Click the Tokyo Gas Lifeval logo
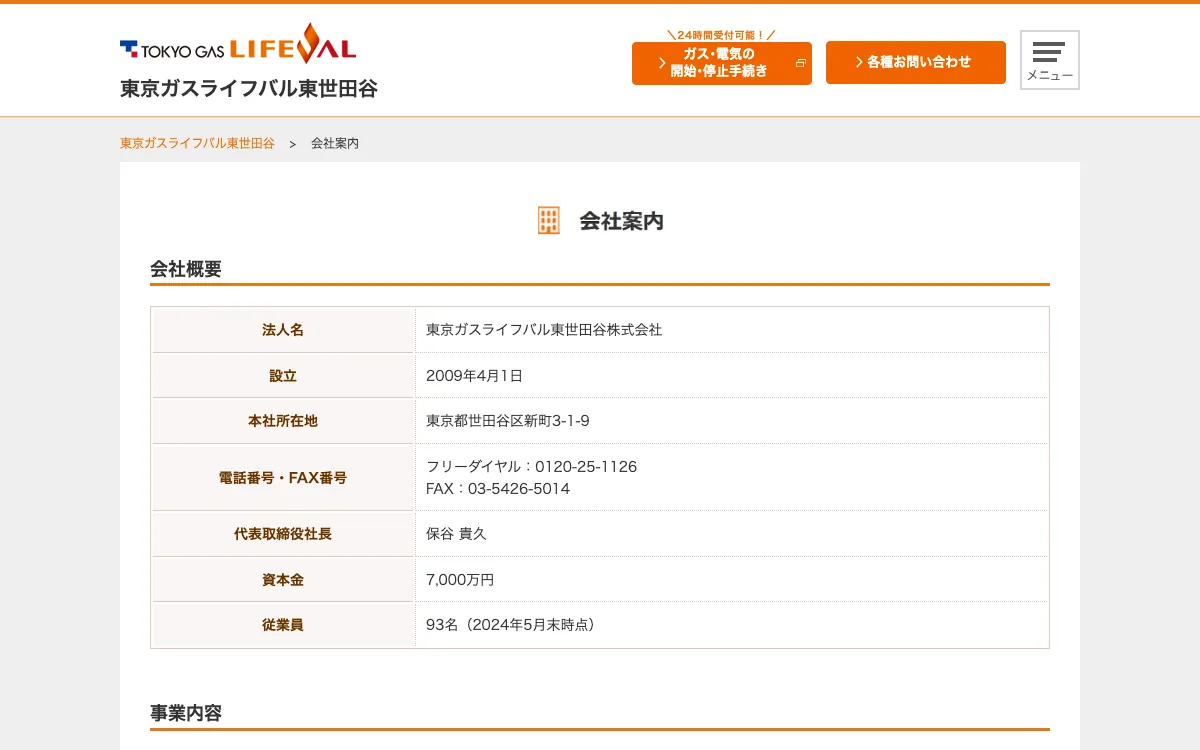This screenshot has height=750, width=1200. click(x=238, y=44)
